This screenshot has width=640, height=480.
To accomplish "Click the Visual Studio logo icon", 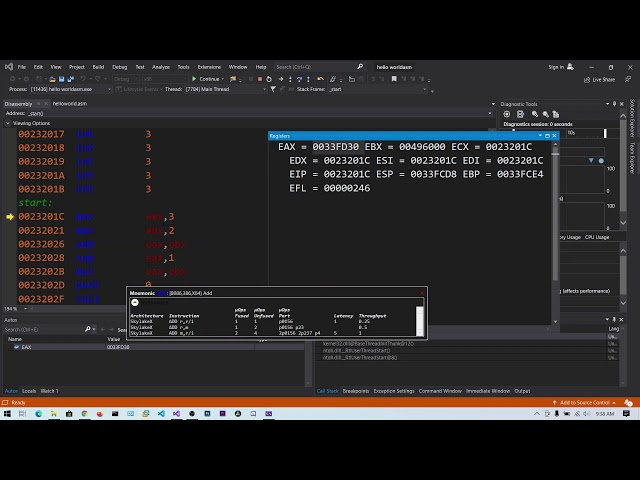I will (9, 67).
